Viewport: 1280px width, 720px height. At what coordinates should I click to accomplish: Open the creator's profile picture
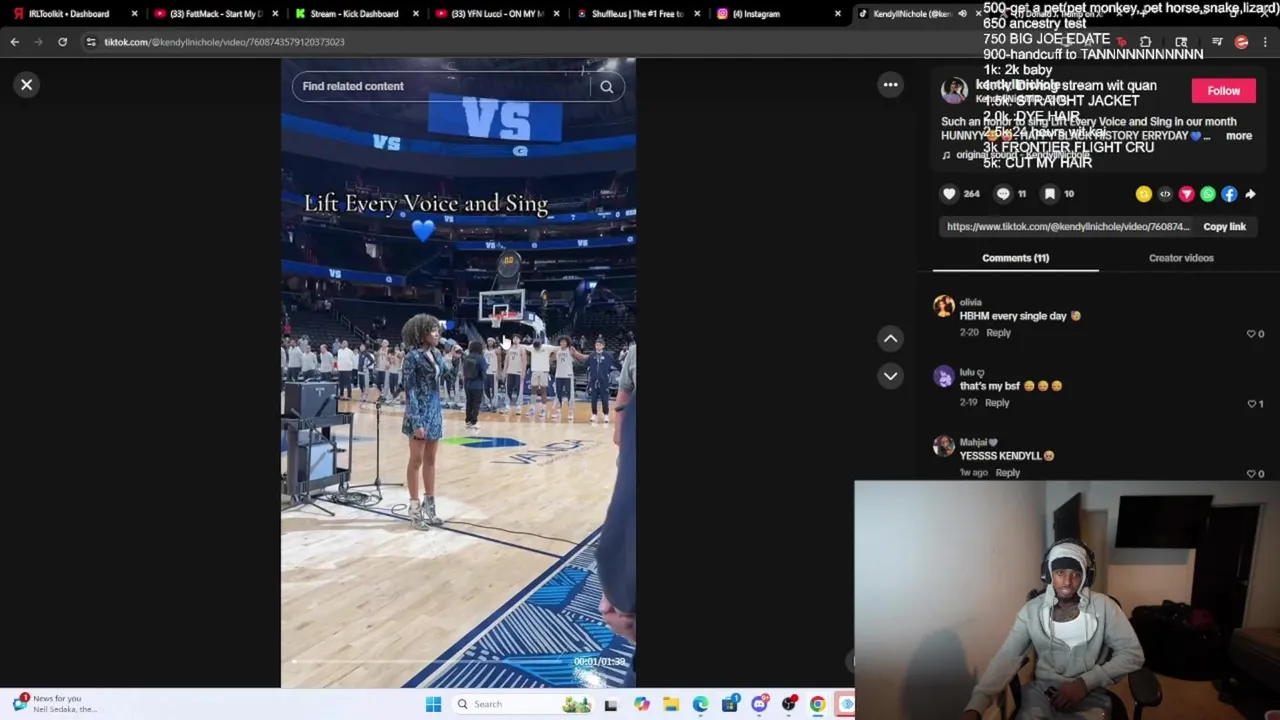coord(954,91)
